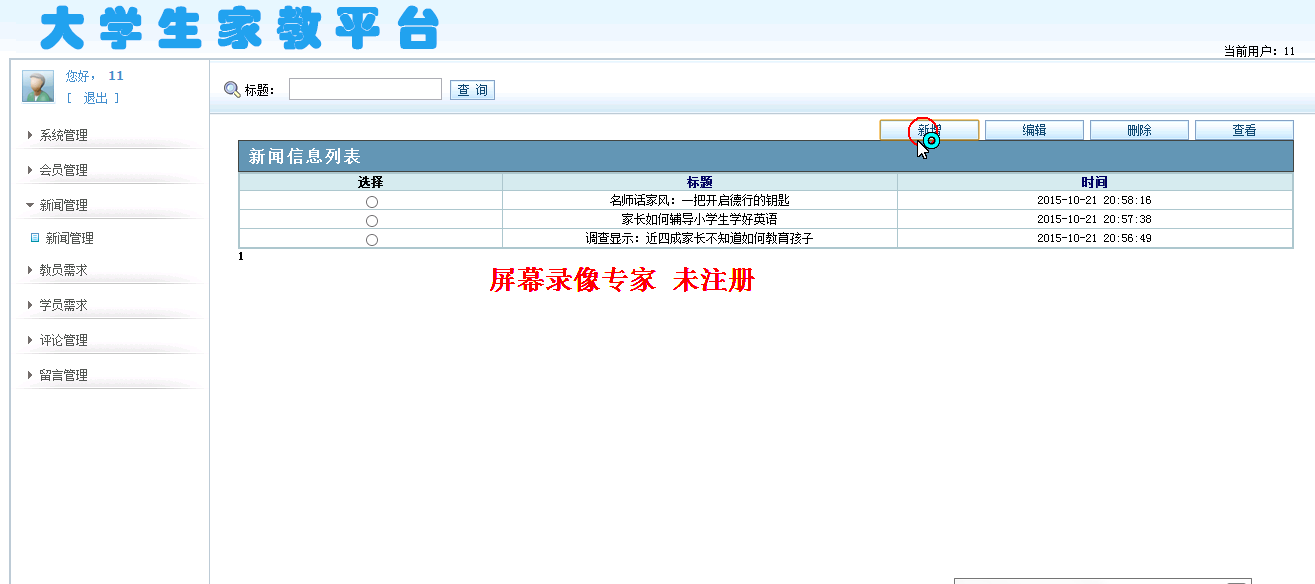Image resolution: width=1315 pixels, height=584 pixels.
Task: Click the 大学生家教平台 site logo
Action: pyautogui.click(x=239, y=28)
